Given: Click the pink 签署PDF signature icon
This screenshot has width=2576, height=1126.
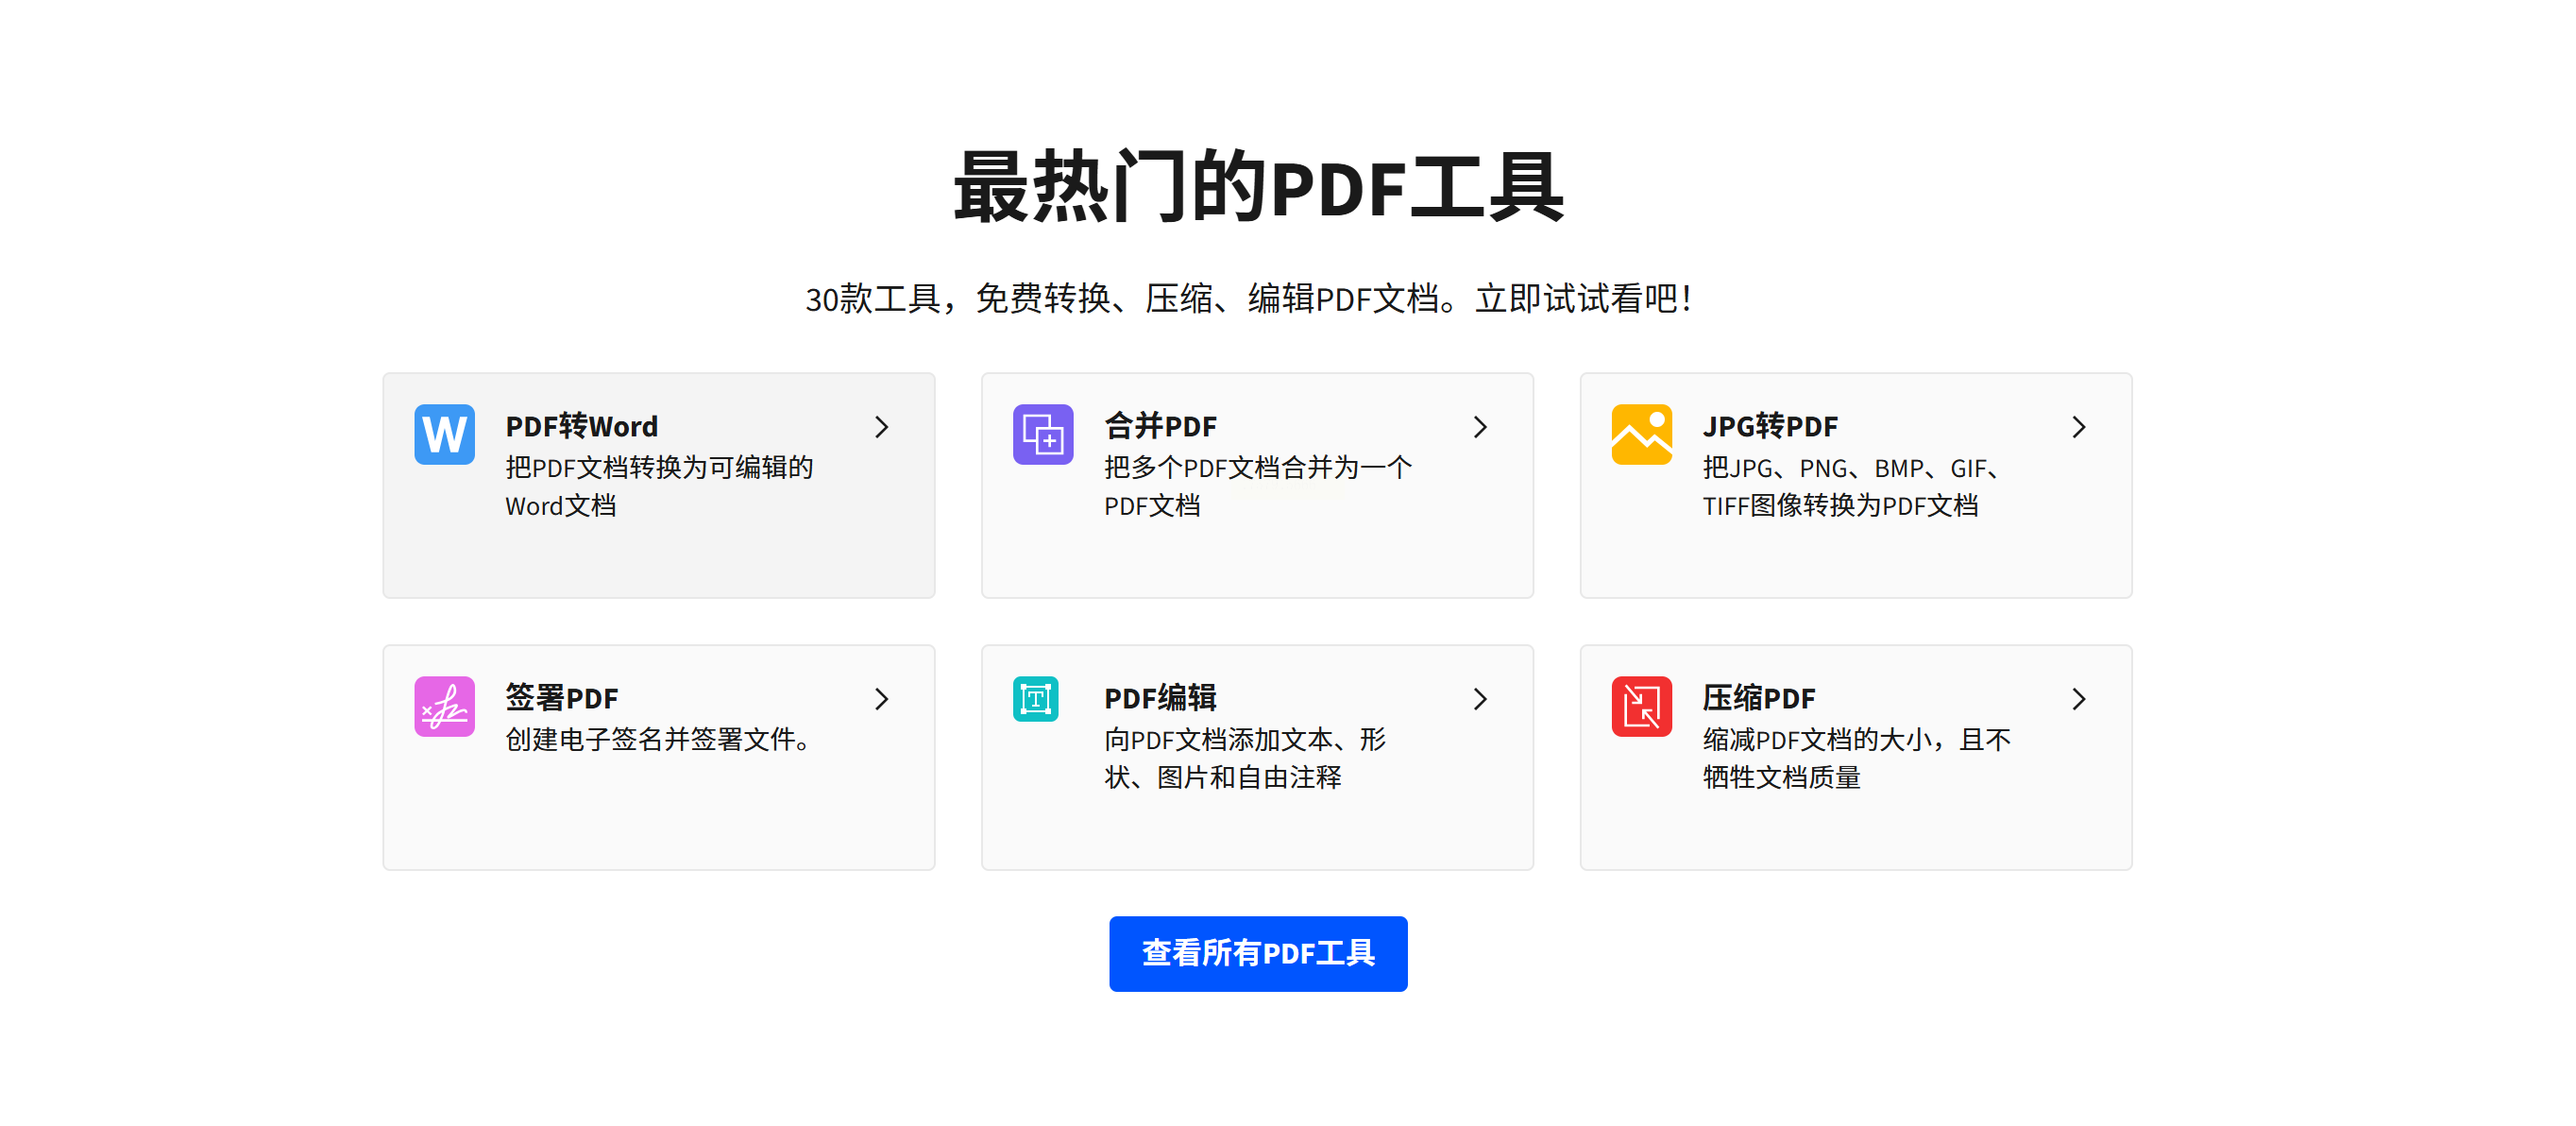Looking at the screenshot, I should (x=444, y=706).
